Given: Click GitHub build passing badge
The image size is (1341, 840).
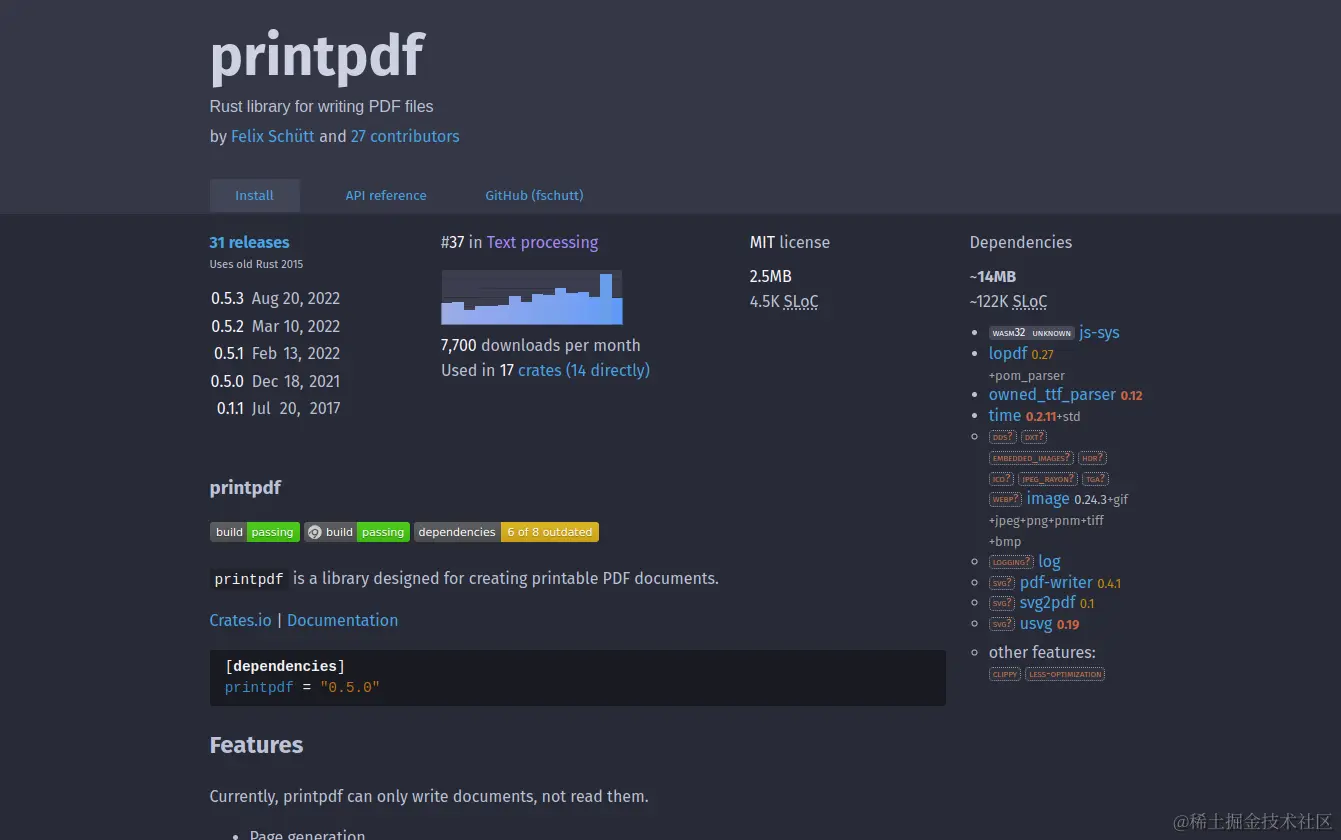Looking at the screenshot, I should [x=357, y=532].
